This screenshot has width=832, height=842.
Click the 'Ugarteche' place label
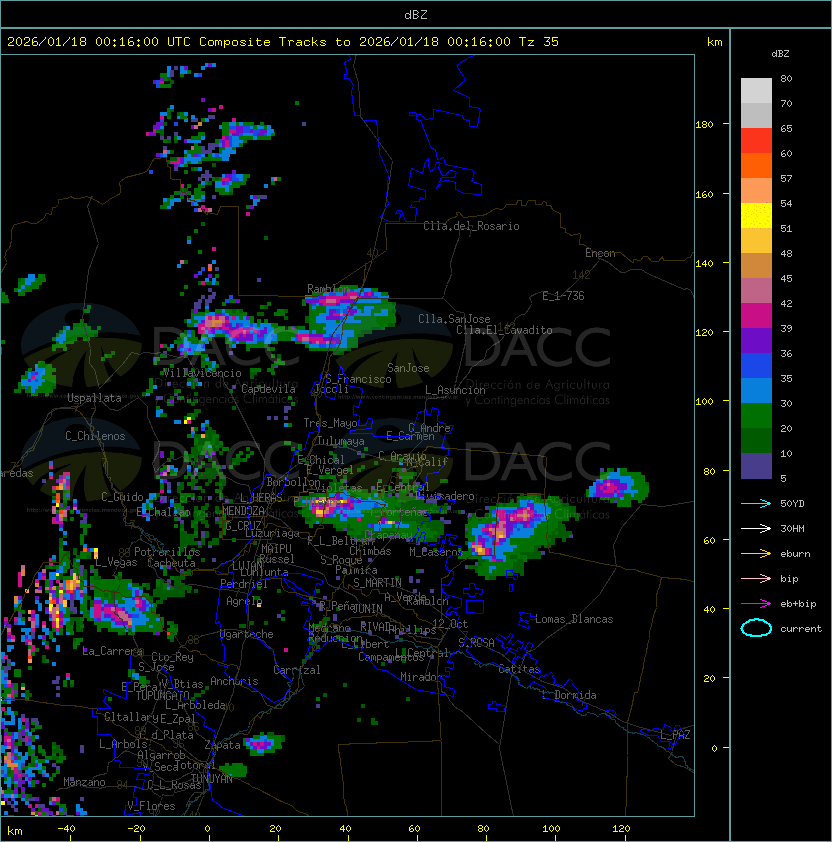(247, 634)
